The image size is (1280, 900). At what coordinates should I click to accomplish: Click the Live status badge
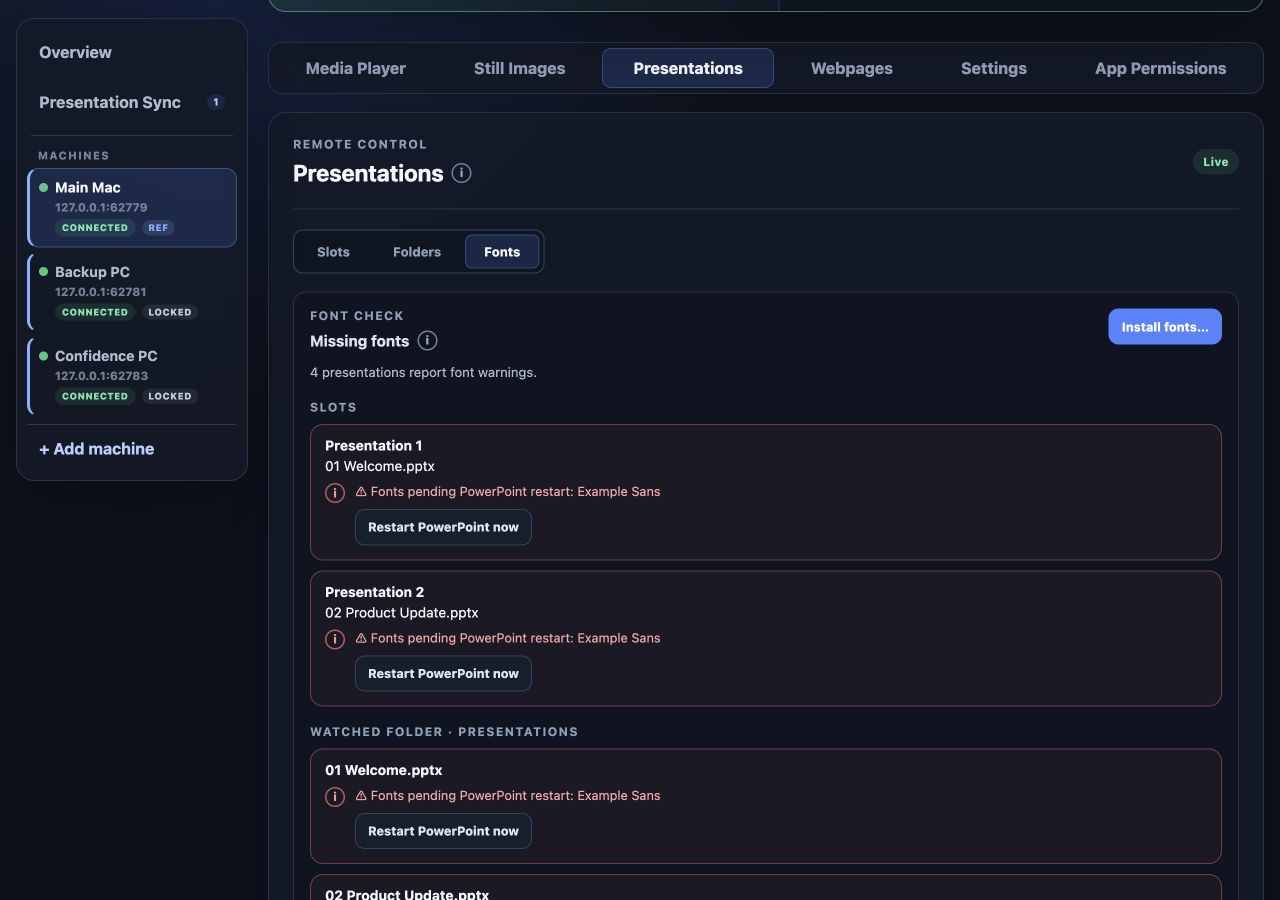(1215, 162)
